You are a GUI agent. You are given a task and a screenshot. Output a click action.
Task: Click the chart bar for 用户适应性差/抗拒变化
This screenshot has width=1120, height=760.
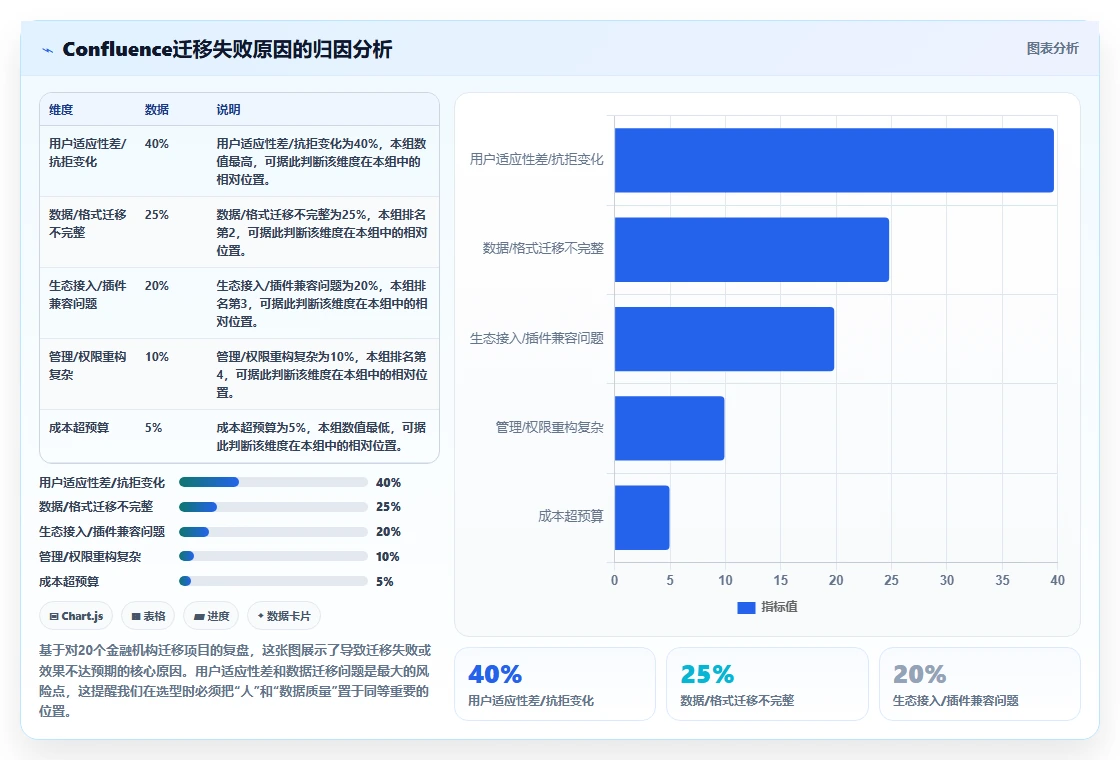[x=834, y=160]
